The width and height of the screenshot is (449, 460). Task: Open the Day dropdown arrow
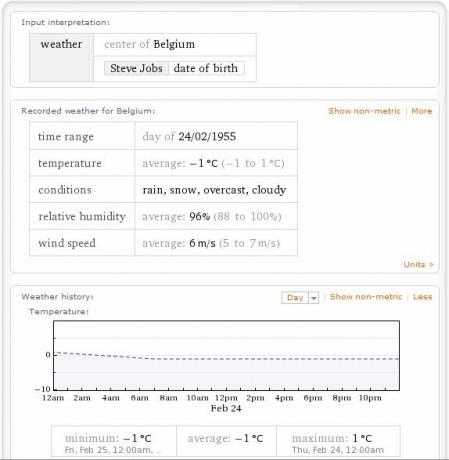coord(314,297)
